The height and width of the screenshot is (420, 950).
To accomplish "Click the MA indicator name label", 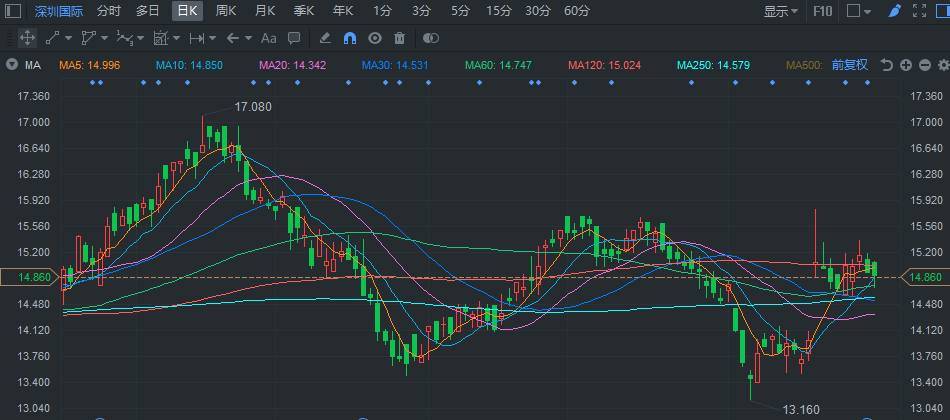I will coord(33,65).
